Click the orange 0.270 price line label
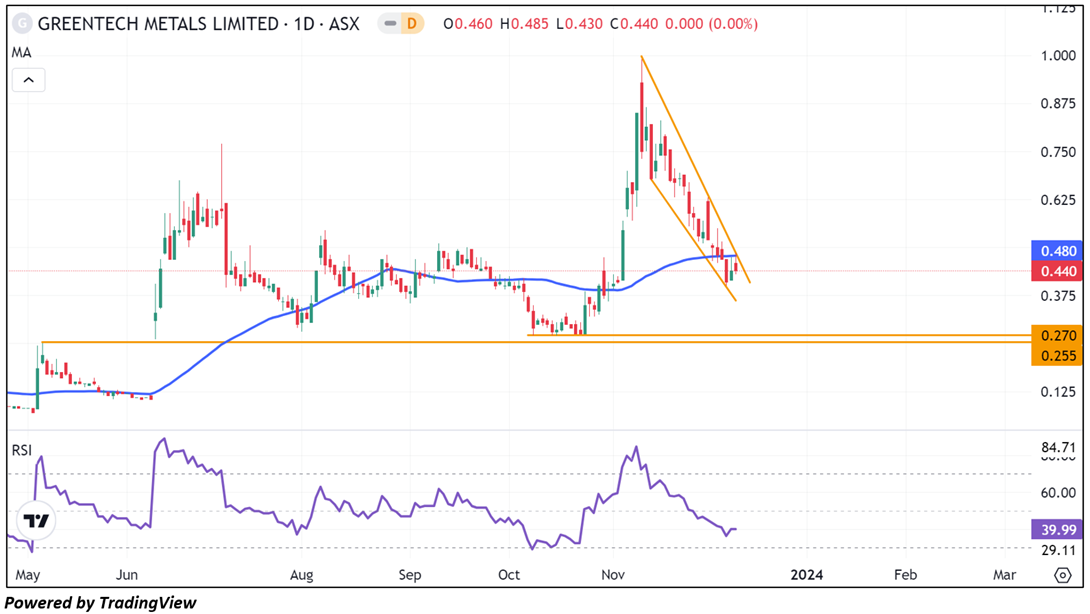 point(1057,335)
